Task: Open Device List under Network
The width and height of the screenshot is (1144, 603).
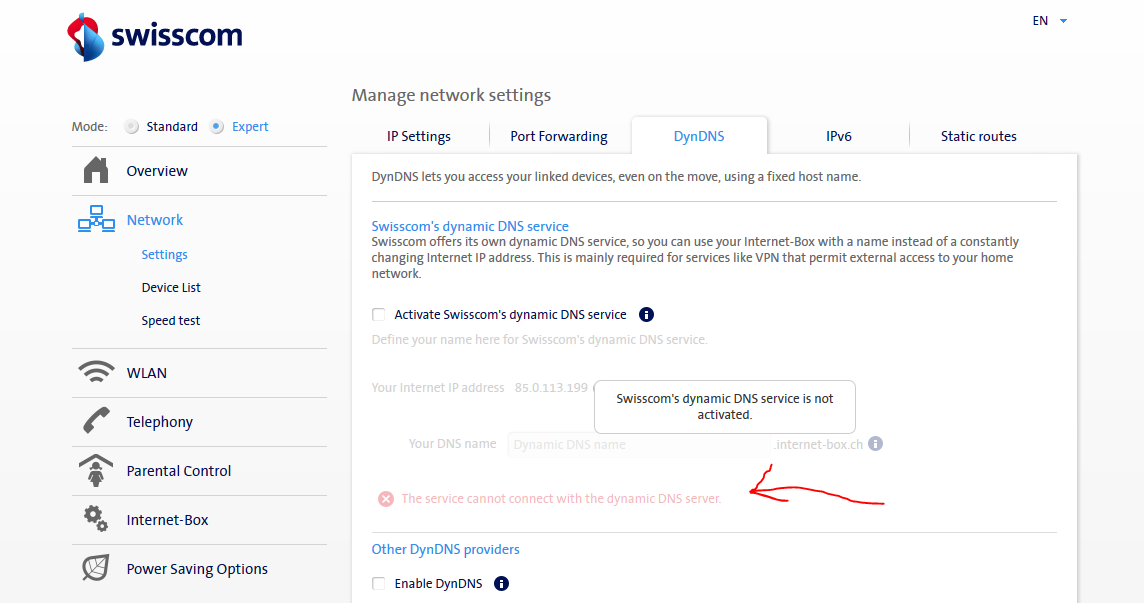Action: (171, 288)
